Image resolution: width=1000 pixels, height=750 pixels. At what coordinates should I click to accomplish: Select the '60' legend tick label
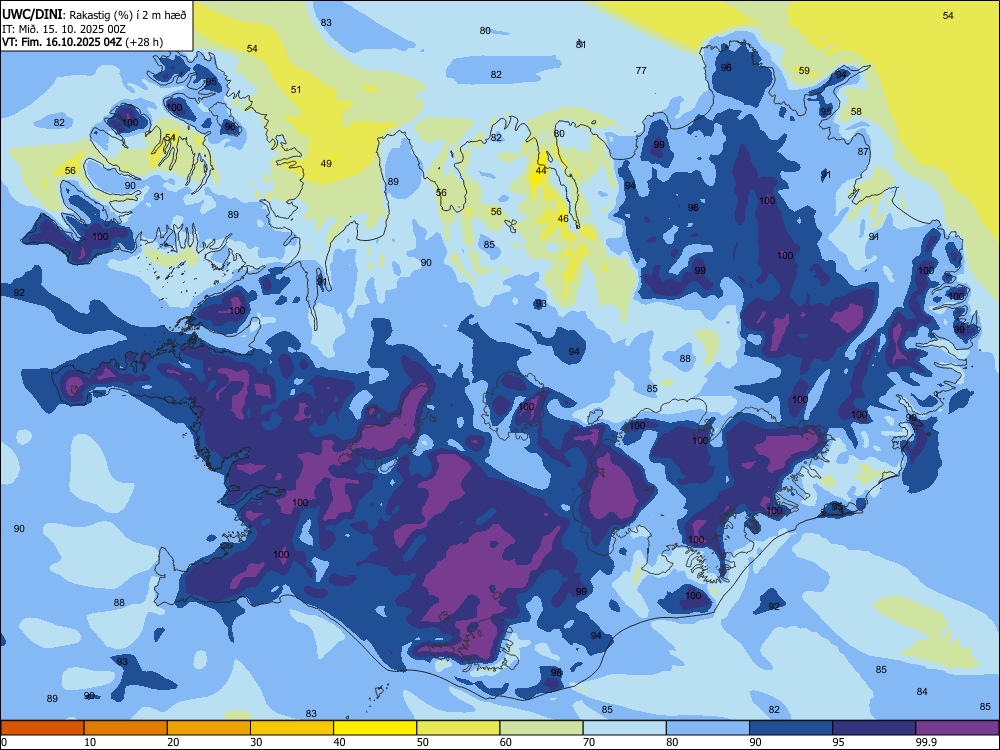(x=506, y=742)
